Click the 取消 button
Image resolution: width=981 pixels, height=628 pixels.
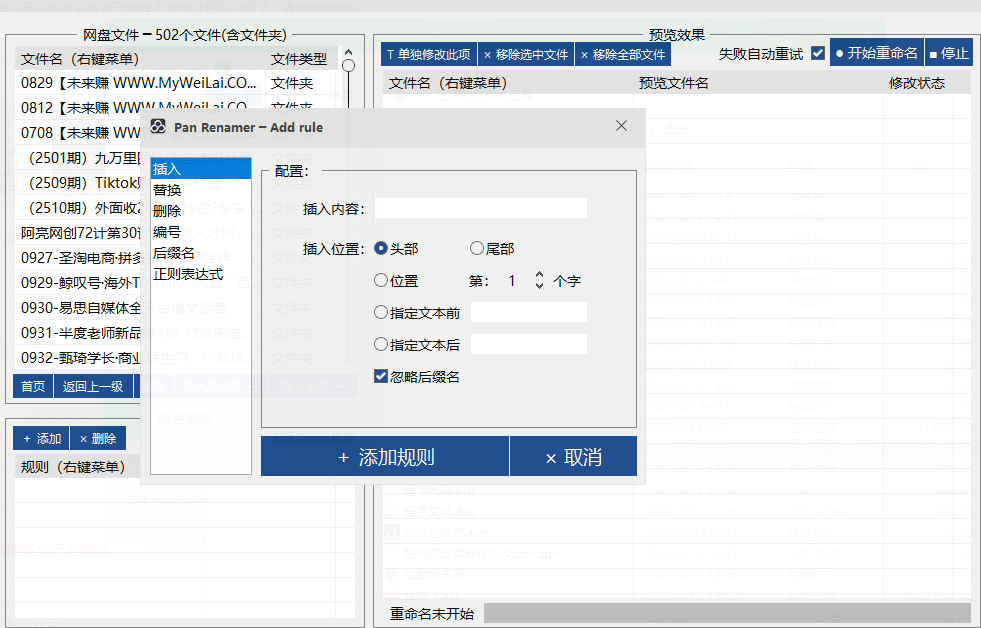click(573, 457)
